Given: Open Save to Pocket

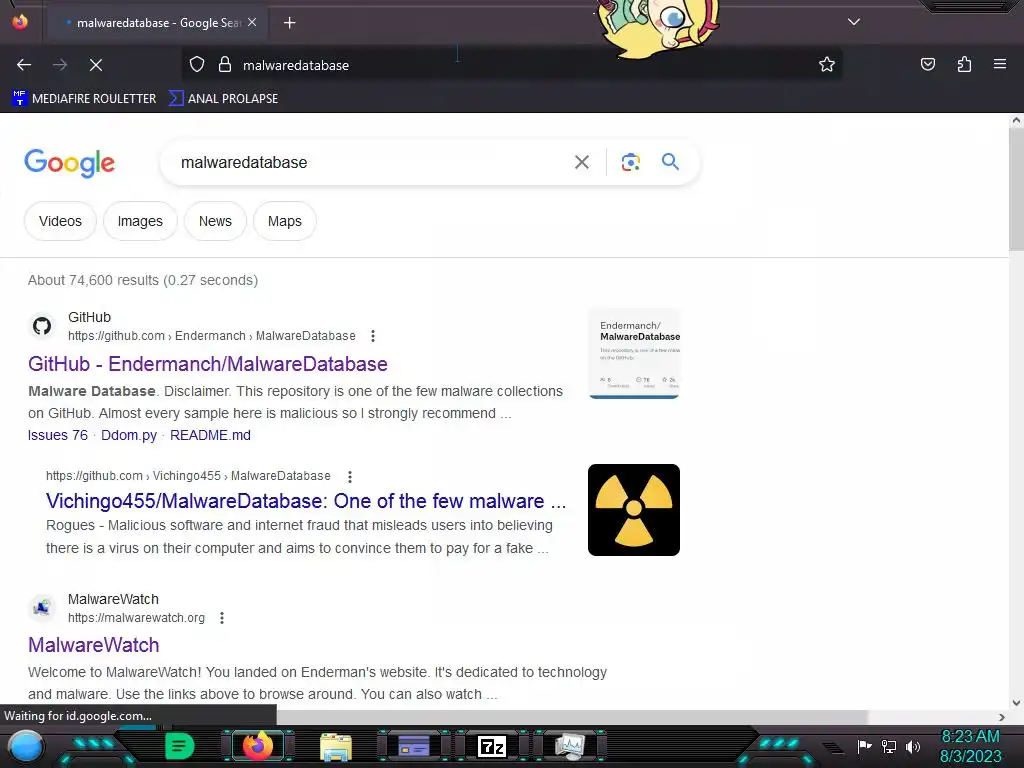Looking at the screenshot, I should pyautogui.click(x=927, y=65).
